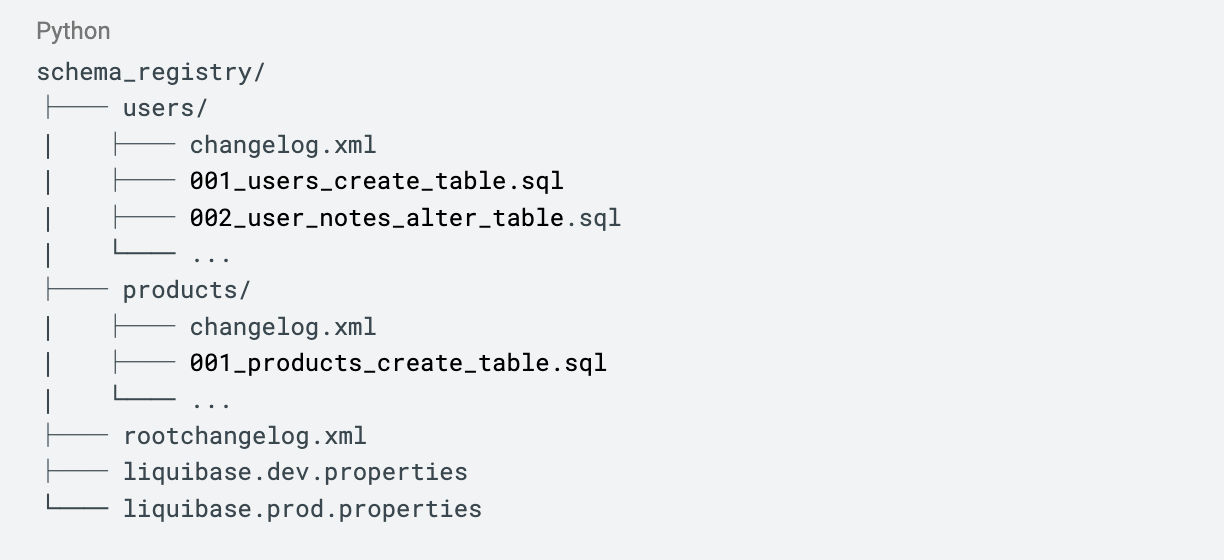Image resolution: width=1224 pixels, height=560 pixels.
Task: Open the liquibase.dev.properties file
Action: pos(295,472)
